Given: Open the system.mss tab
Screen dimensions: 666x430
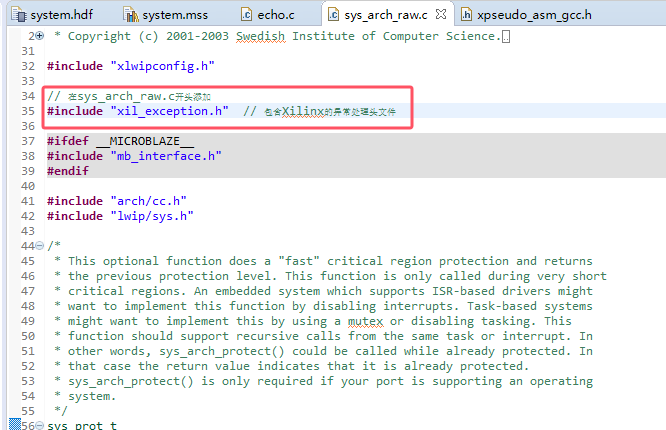Looking at the screenshot, I should coord(176,15).
